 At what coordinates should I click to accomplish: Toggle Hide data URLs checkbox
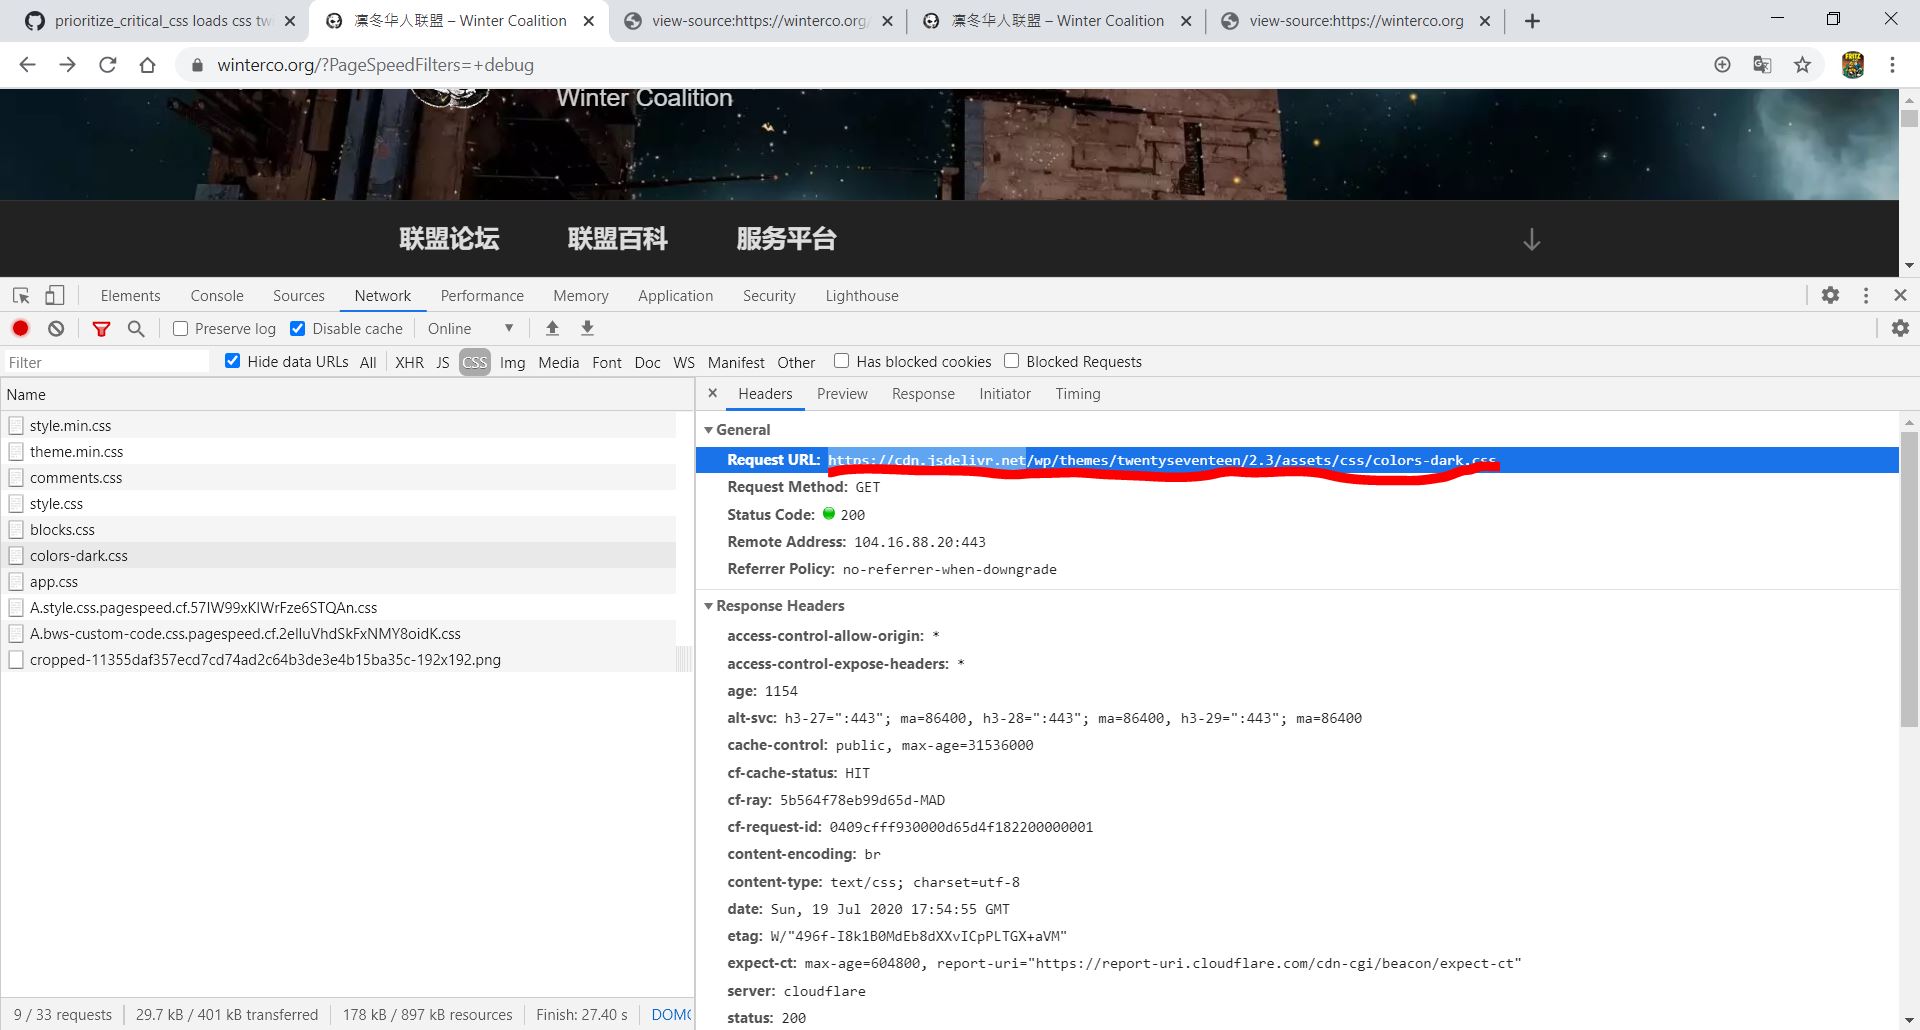pyautogui.click(x=232, y=361)
